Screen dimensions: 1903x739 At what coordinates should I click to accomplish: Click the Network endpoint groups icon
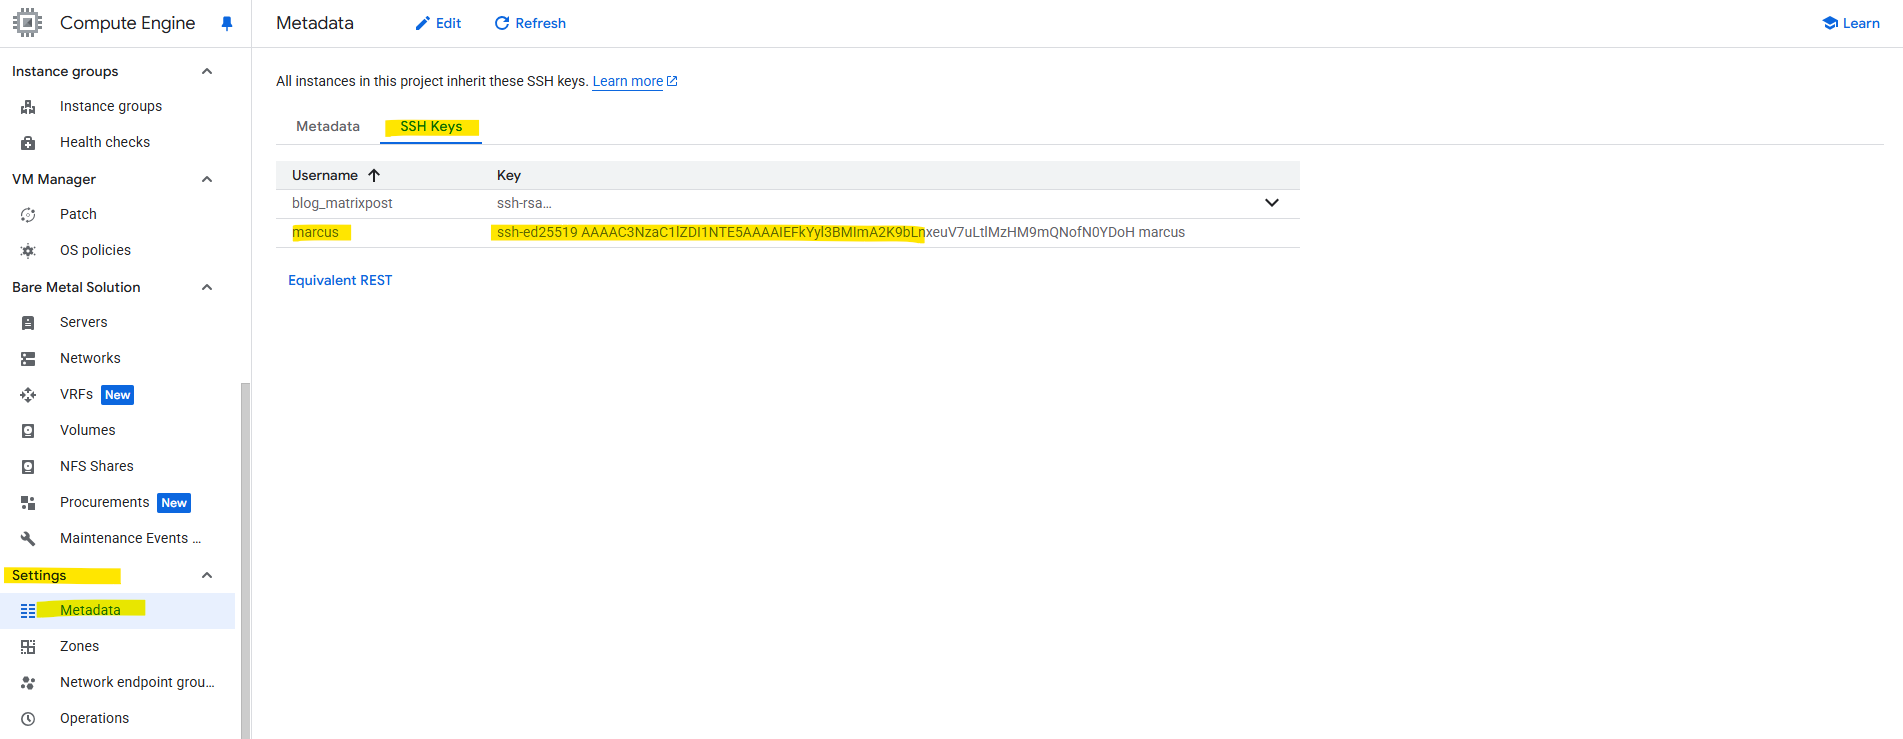tap(28, 682)
